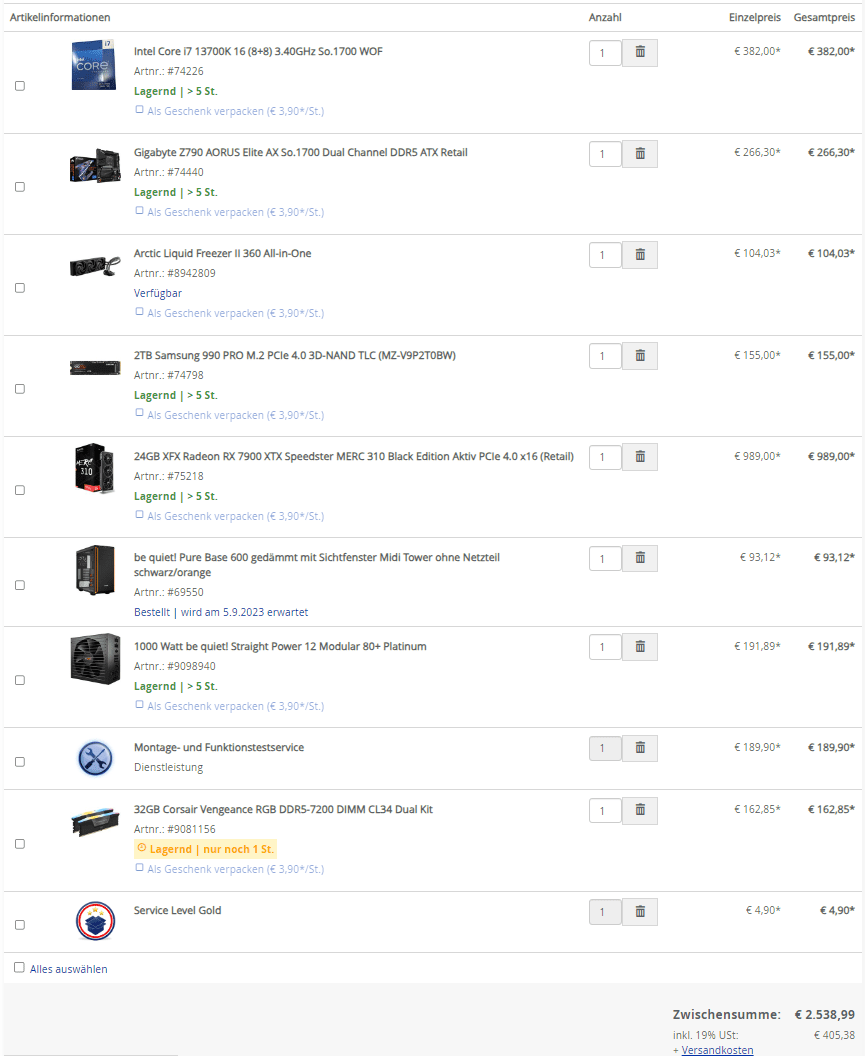This screenshot has height=1056, width=865.
Task: Remove XFX Radeon RX 7900 XTX with trash icon
Action: coord(640,457)
